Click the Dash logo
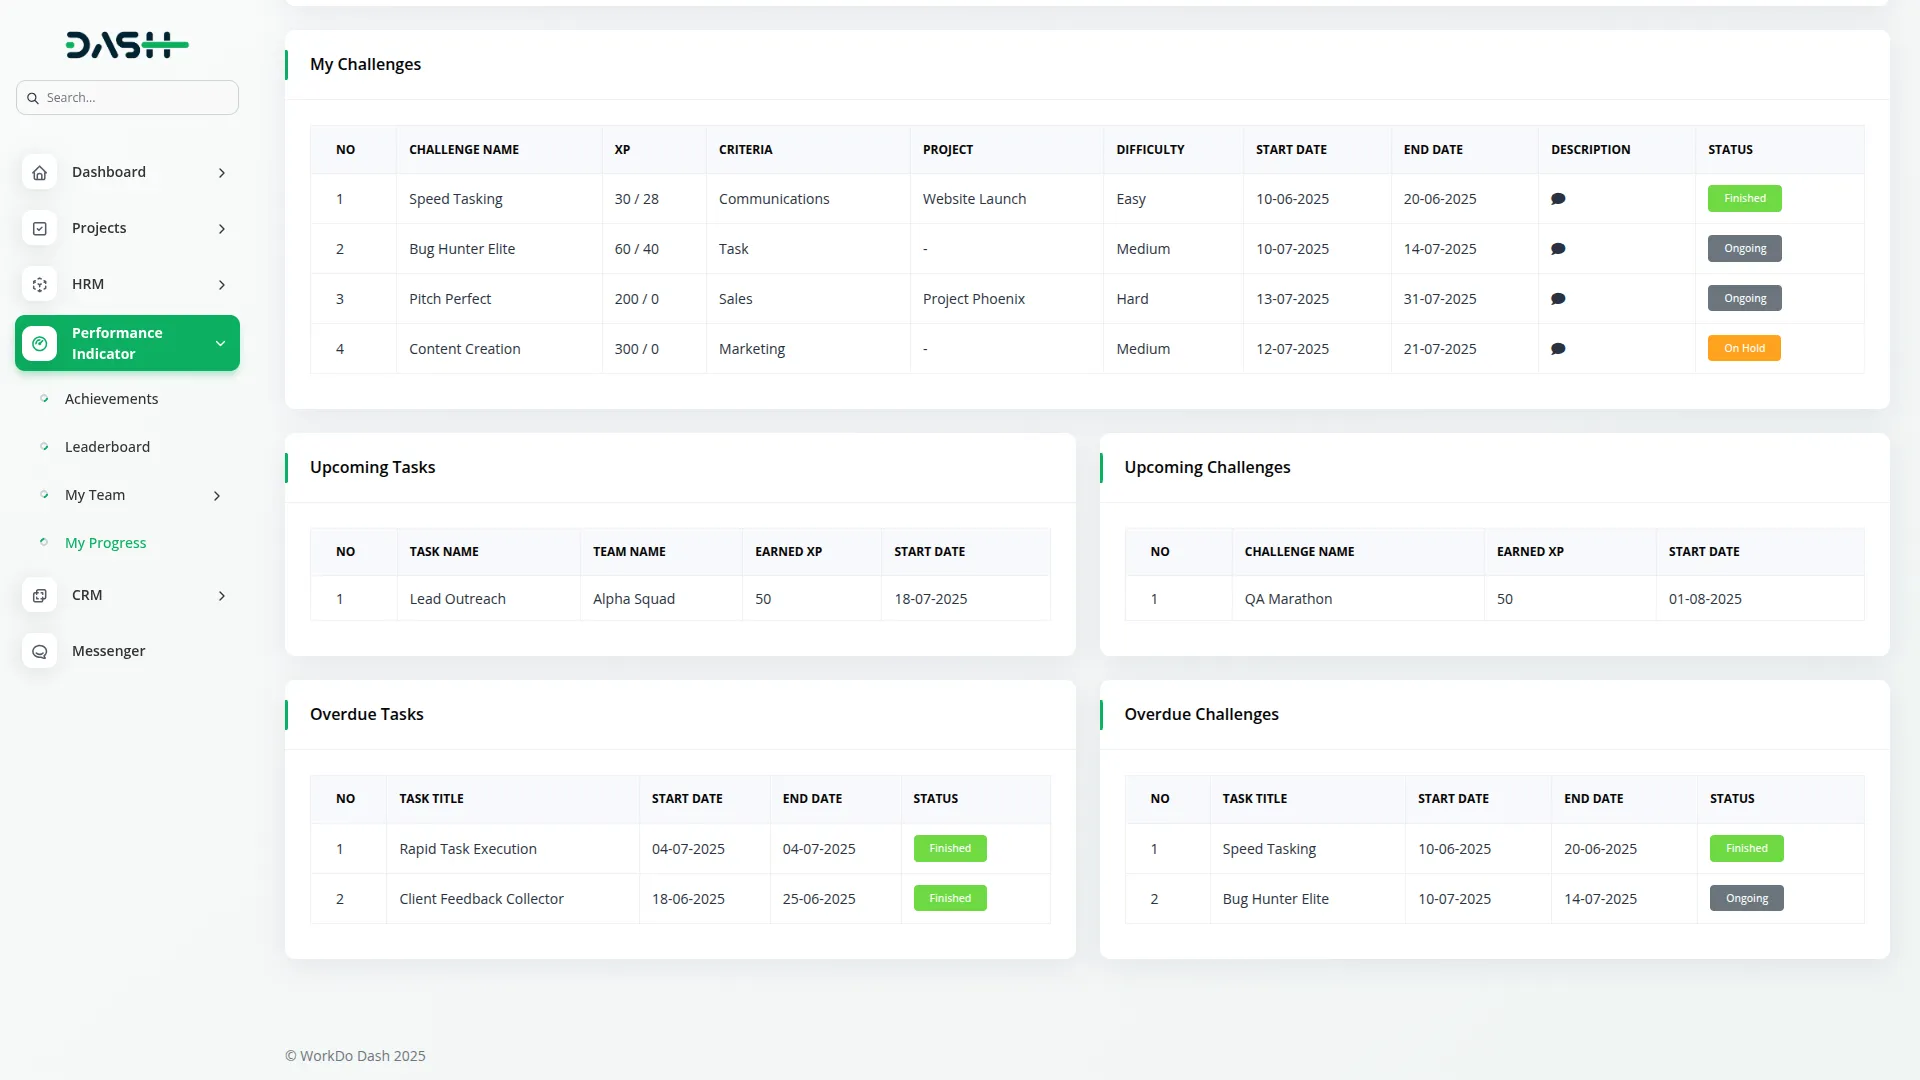 point(127,45)
